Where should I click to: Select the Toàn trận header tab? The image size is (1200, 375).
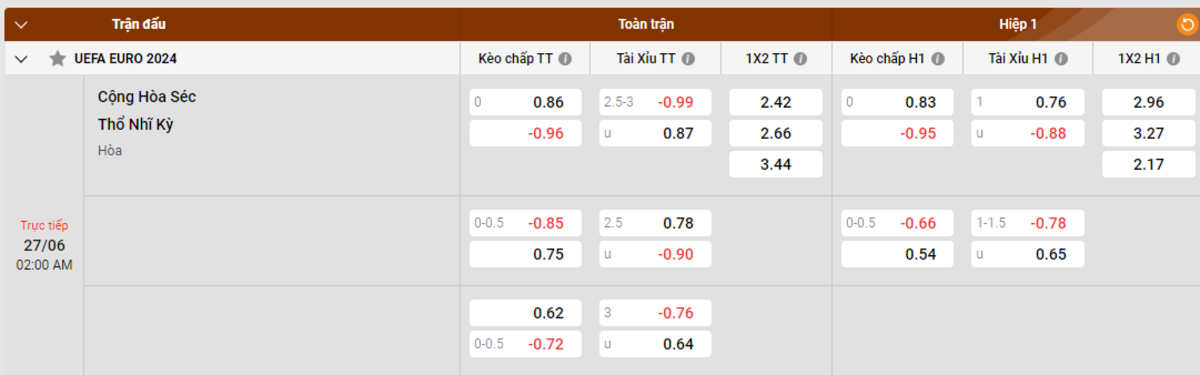coord(646,24)
